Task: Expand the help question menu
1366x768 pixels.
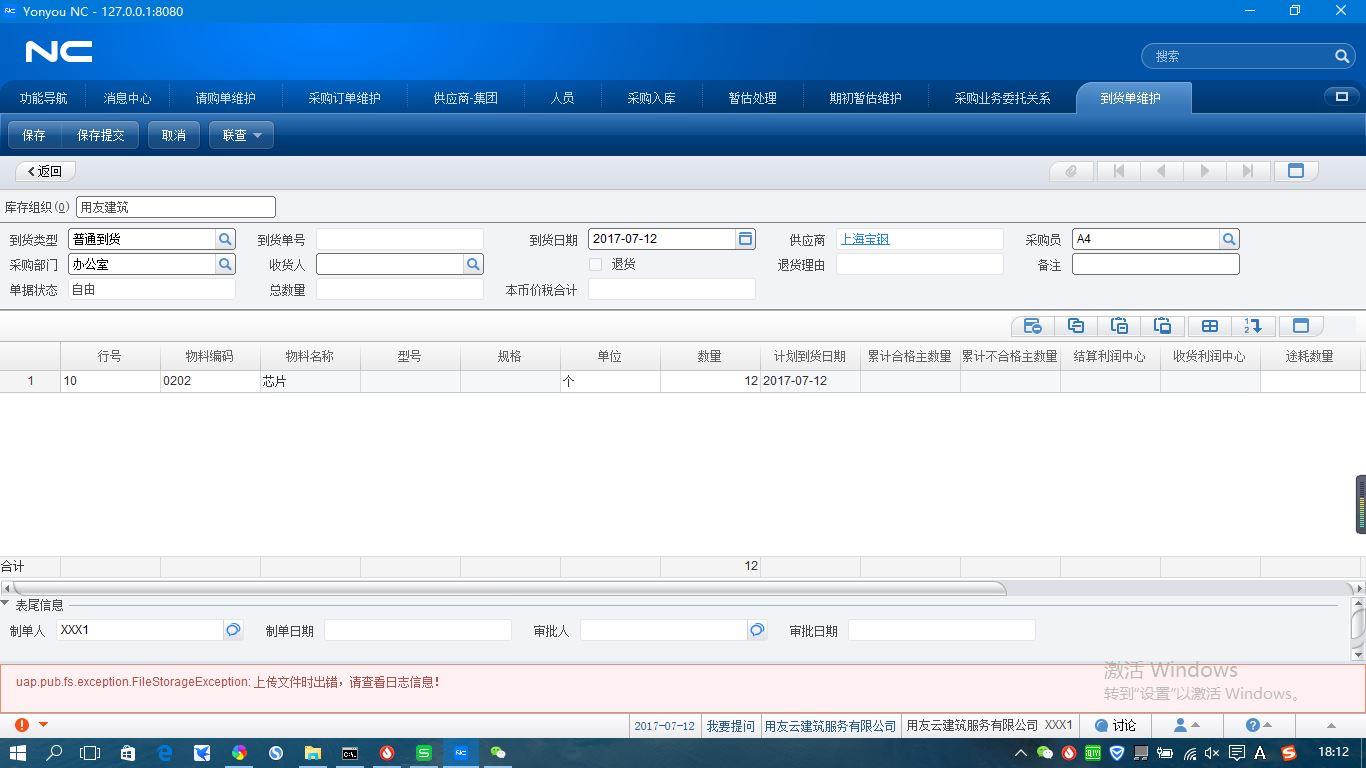Action: click(1258, 725)
